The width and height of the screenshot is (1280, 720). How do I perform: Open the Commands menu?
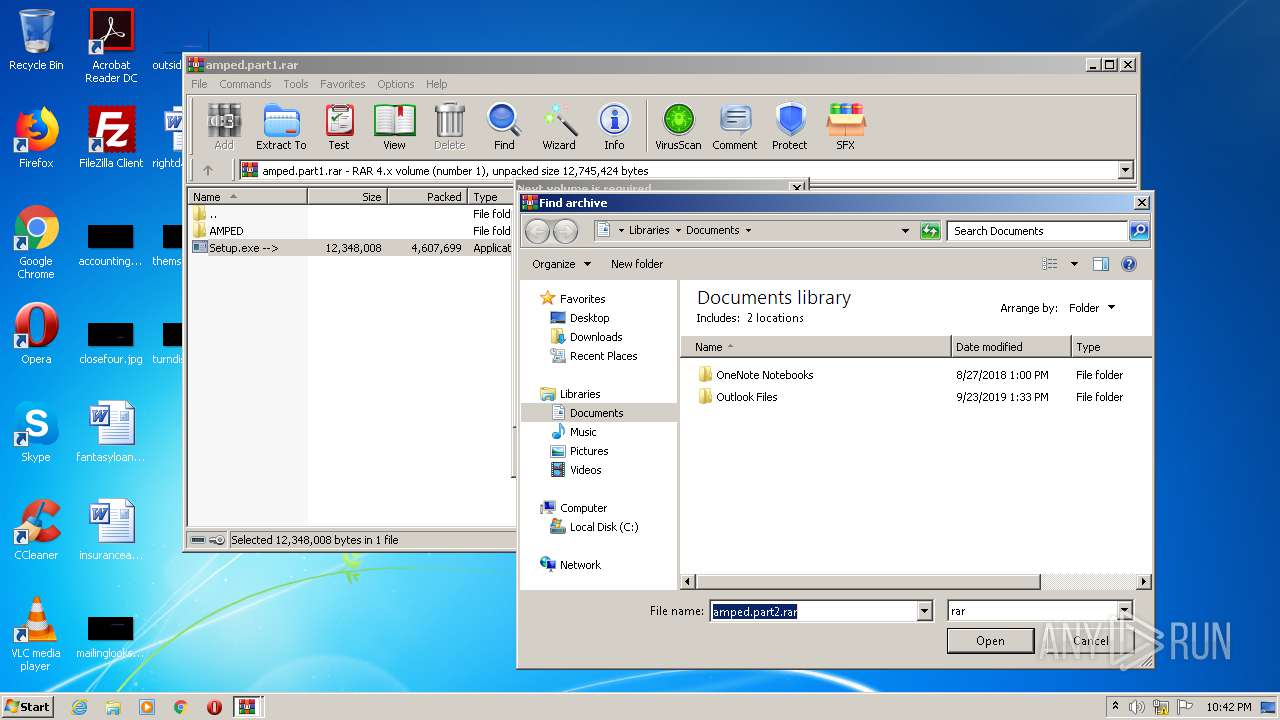point(245,84)
